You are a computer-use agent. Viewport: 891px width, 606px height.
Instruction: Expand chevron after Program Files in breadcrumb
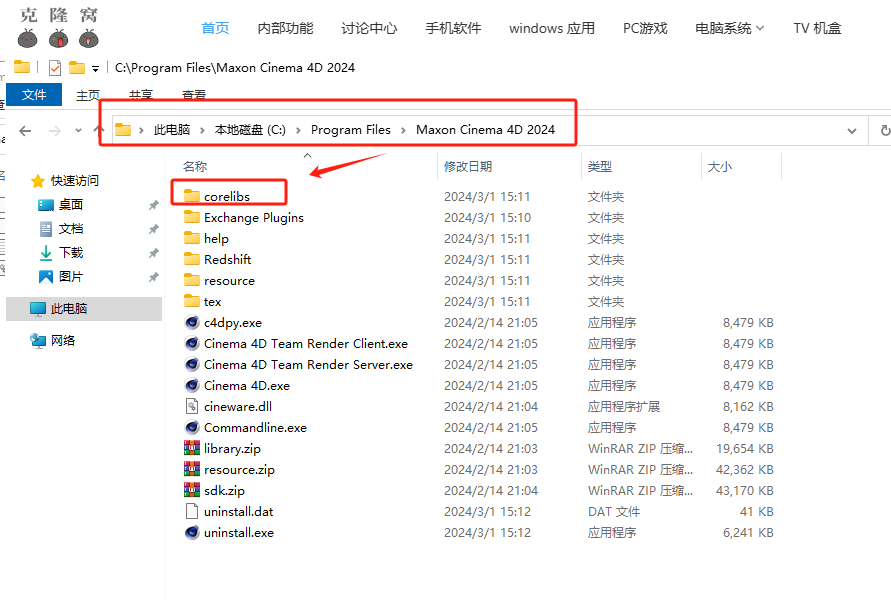[403, 130]
